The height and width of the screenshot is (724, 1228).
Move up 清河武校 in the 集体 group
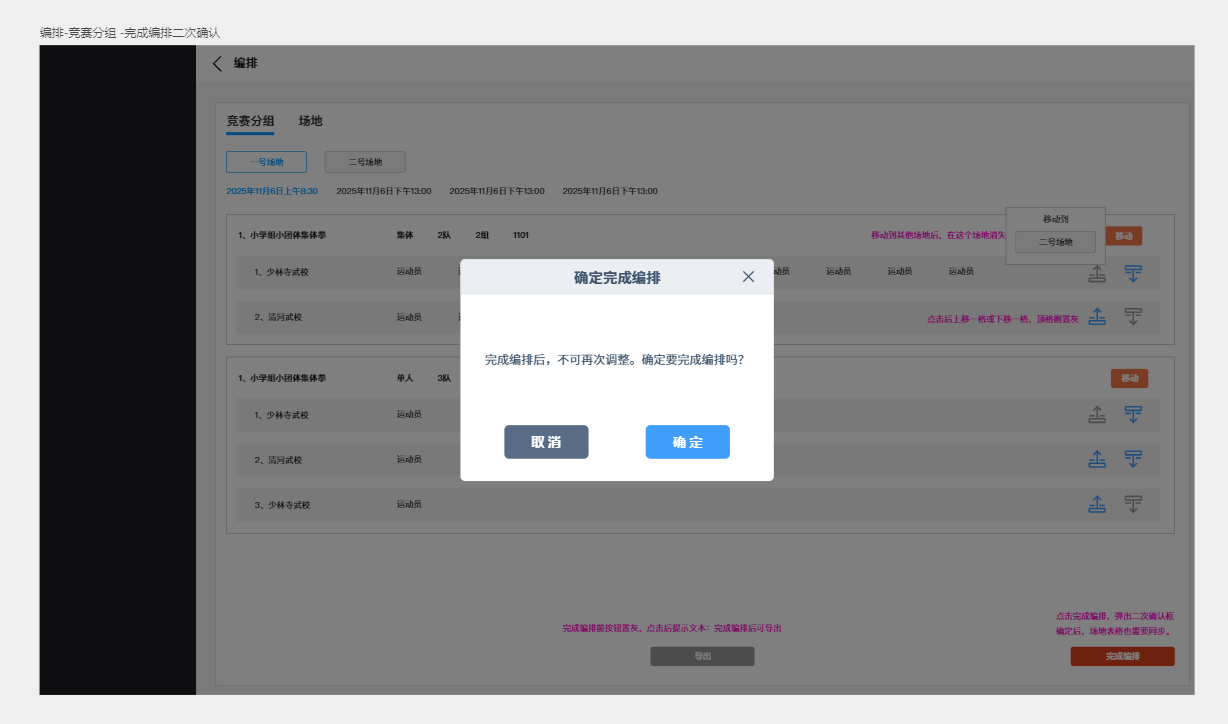1097,317
